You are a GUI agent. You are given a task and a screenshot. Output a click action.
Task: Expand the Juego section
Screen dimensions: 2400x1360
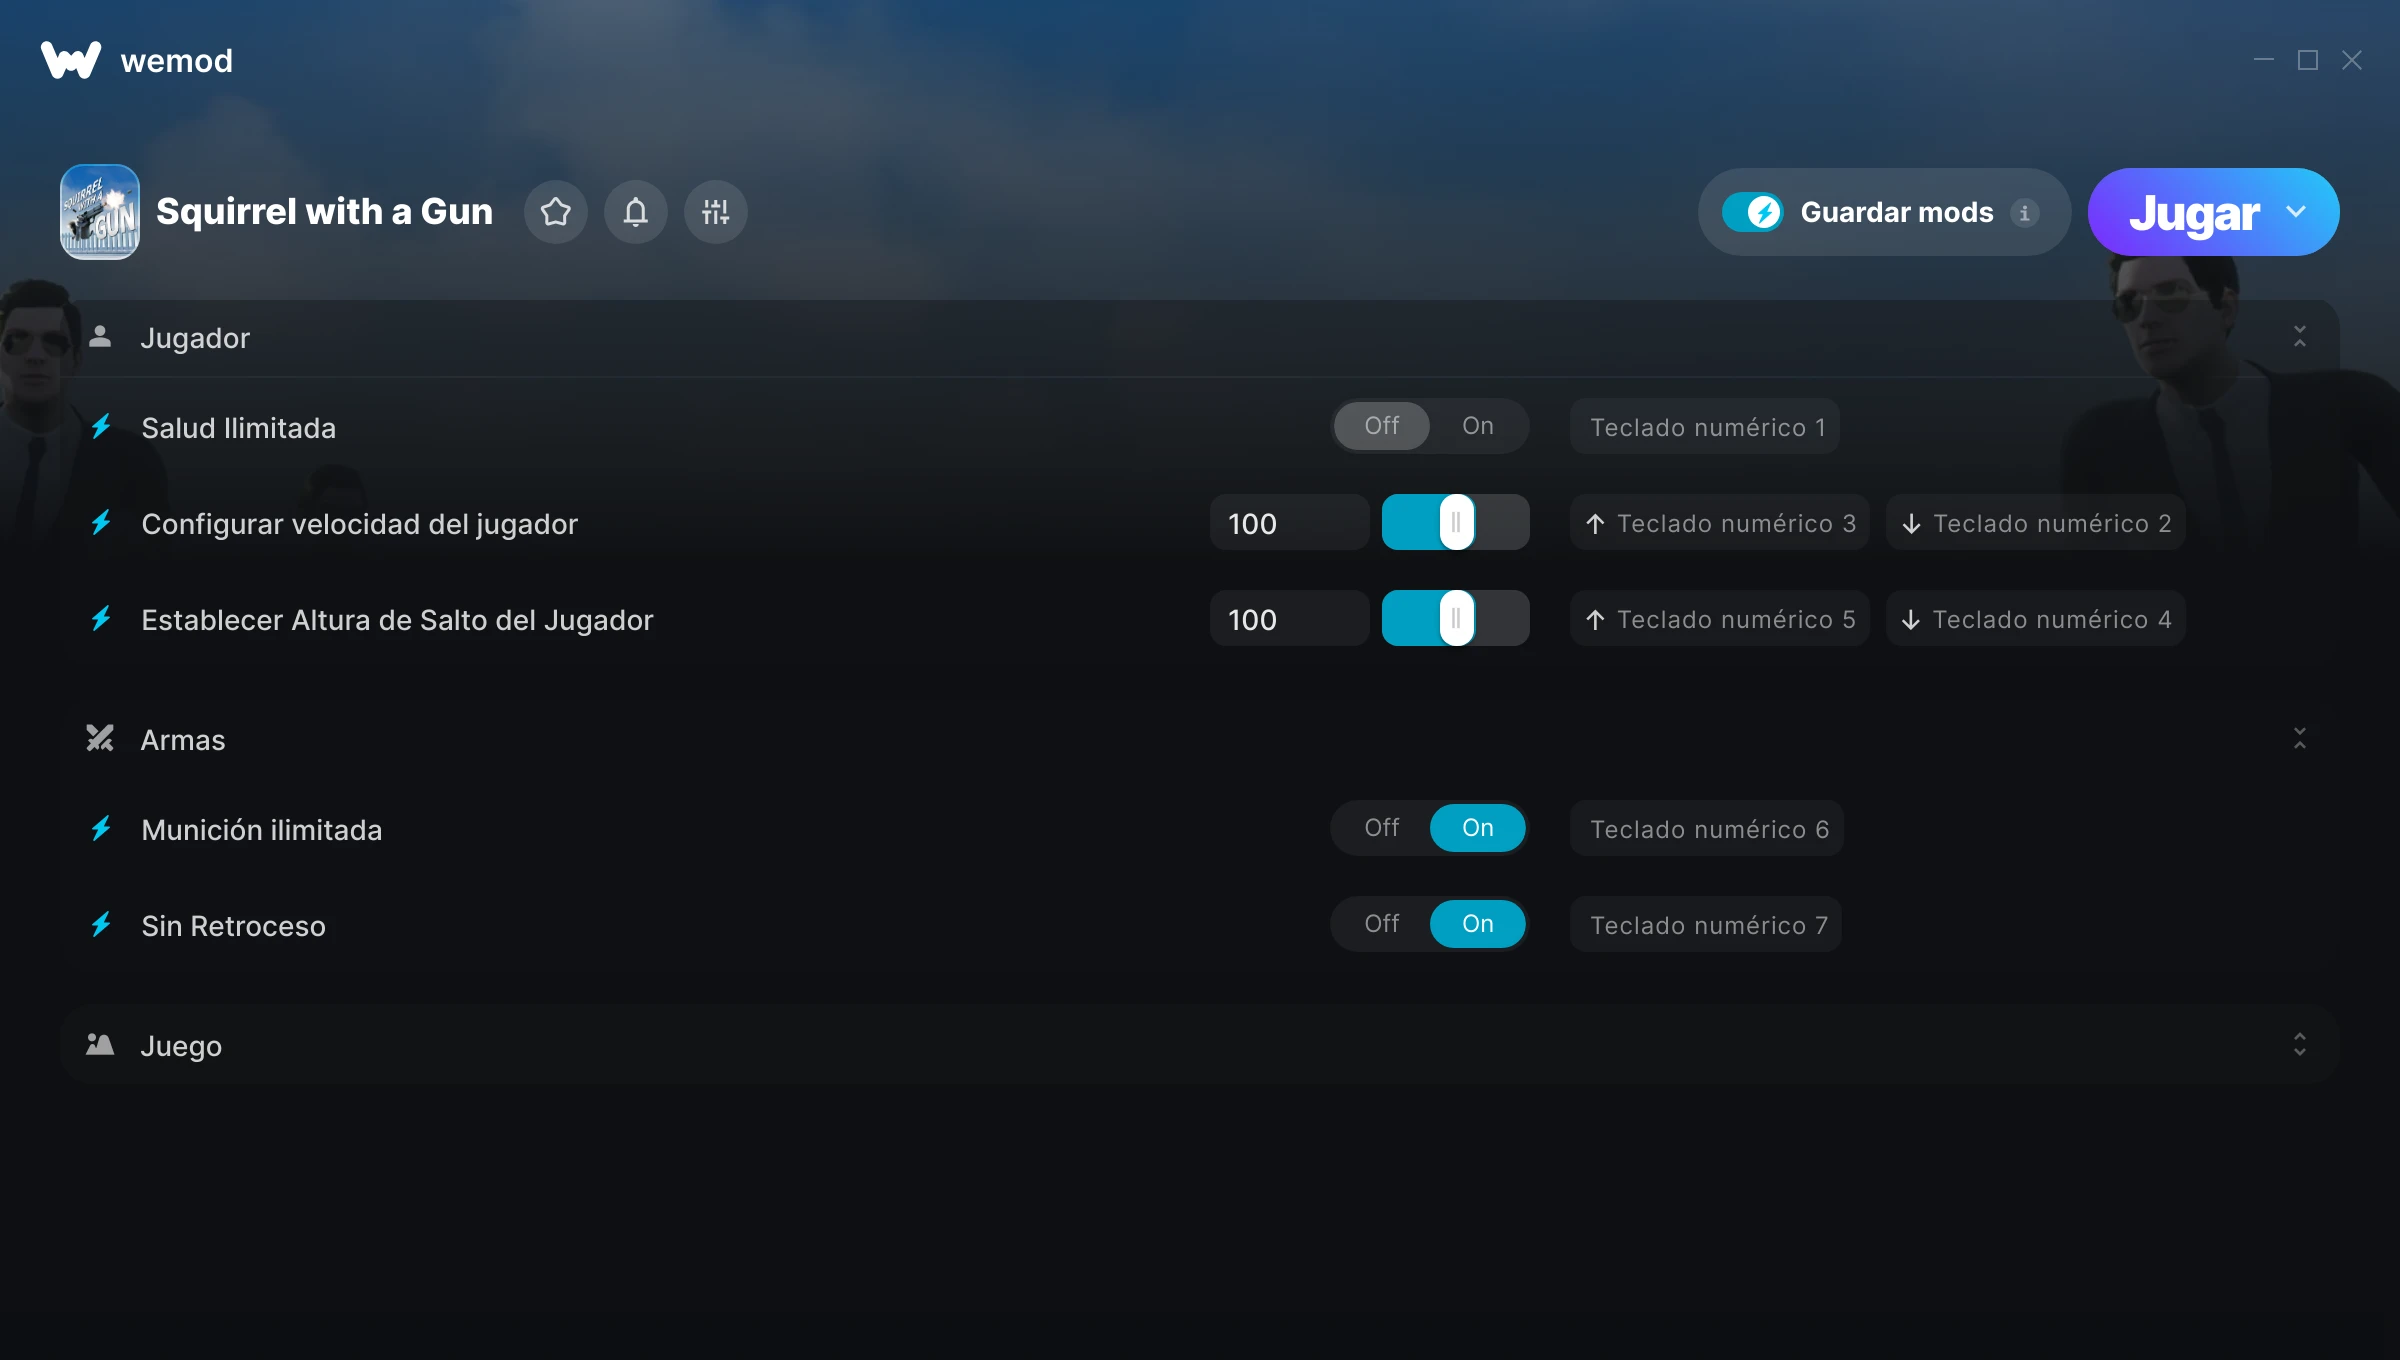point(2300,1045)
